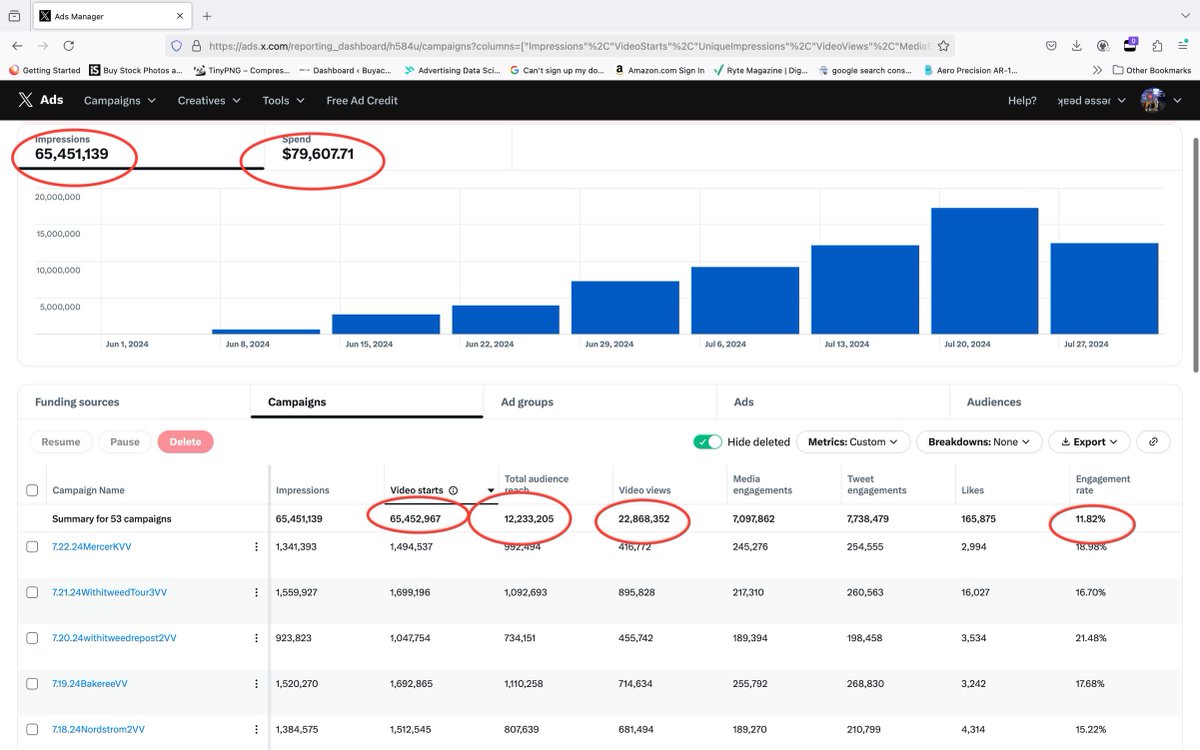The height and width of the screenshot is (750, 1200).
Task: Open options menu for 7.21.24WithitweedTour3VV
Action: (256, 592)
